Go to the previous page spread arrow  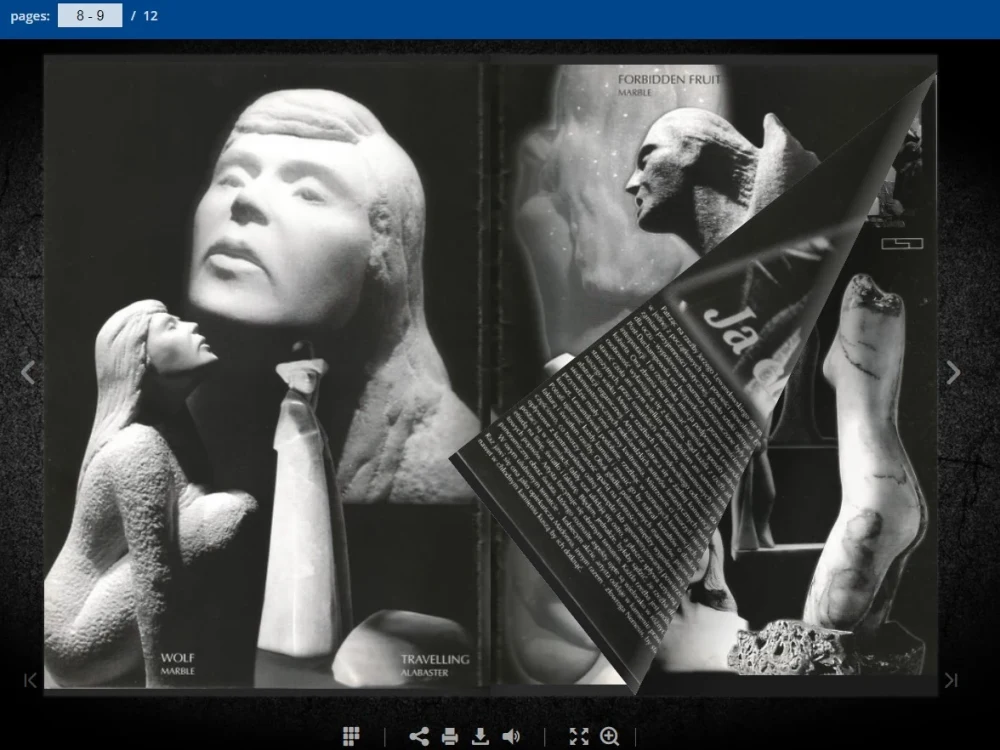point(28,372)
